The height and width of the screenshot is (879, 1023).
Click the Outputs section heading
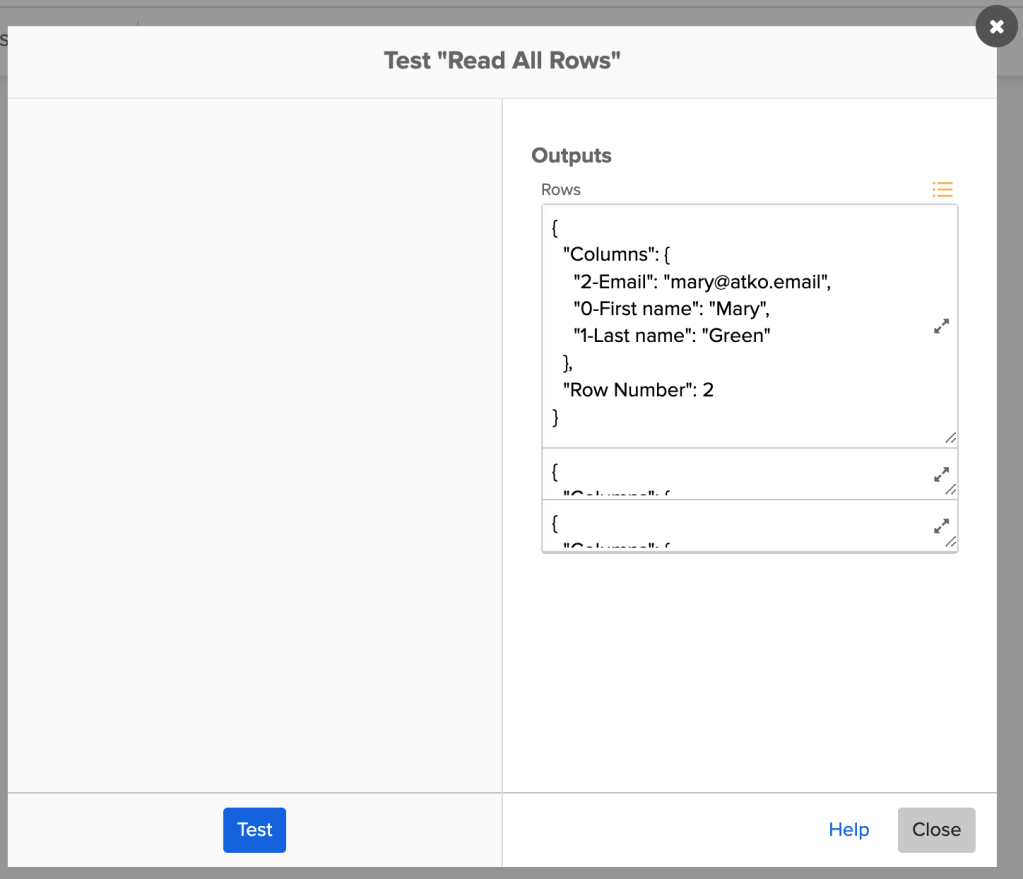571,156
